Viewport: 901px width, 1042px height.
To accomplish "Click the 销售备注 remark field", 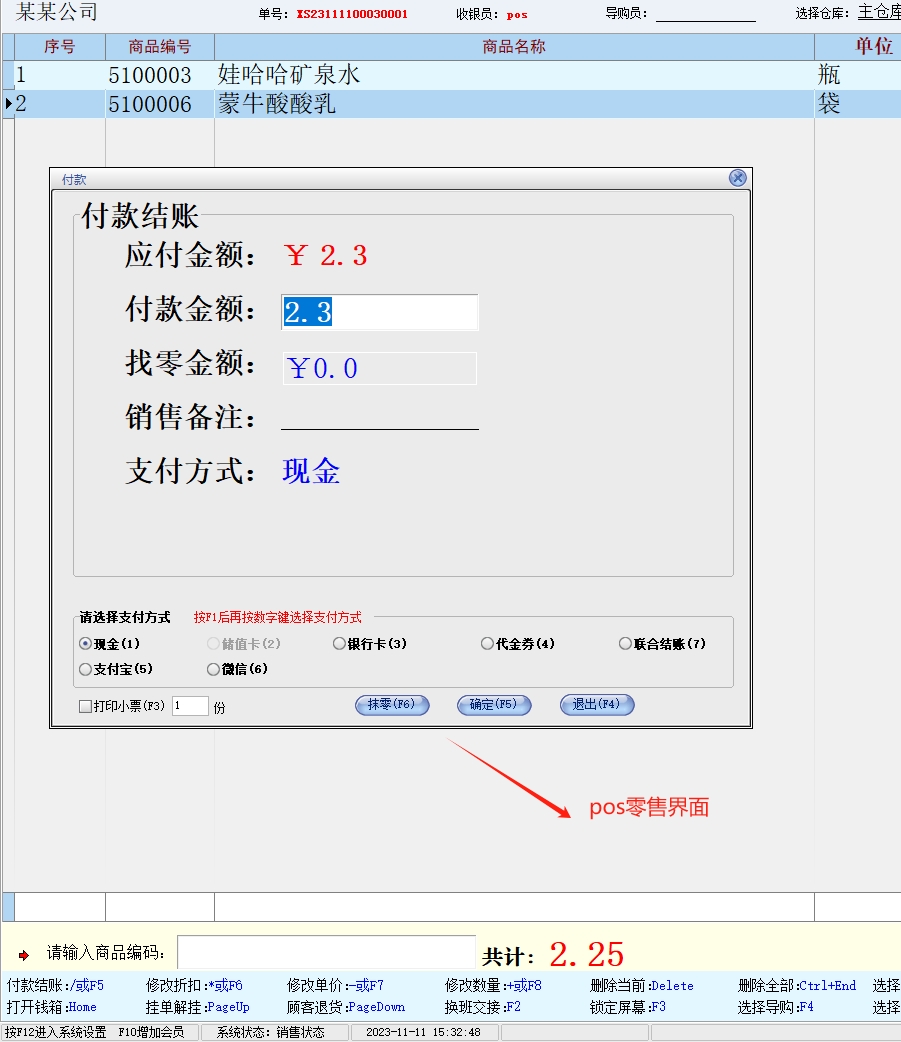I will [x=379, y=417].
